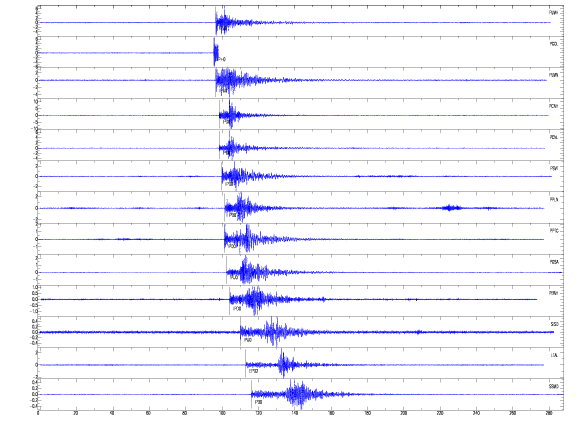Select the SISO station label
This screenshot has width=580, height=440.
[x=554, y=324]
